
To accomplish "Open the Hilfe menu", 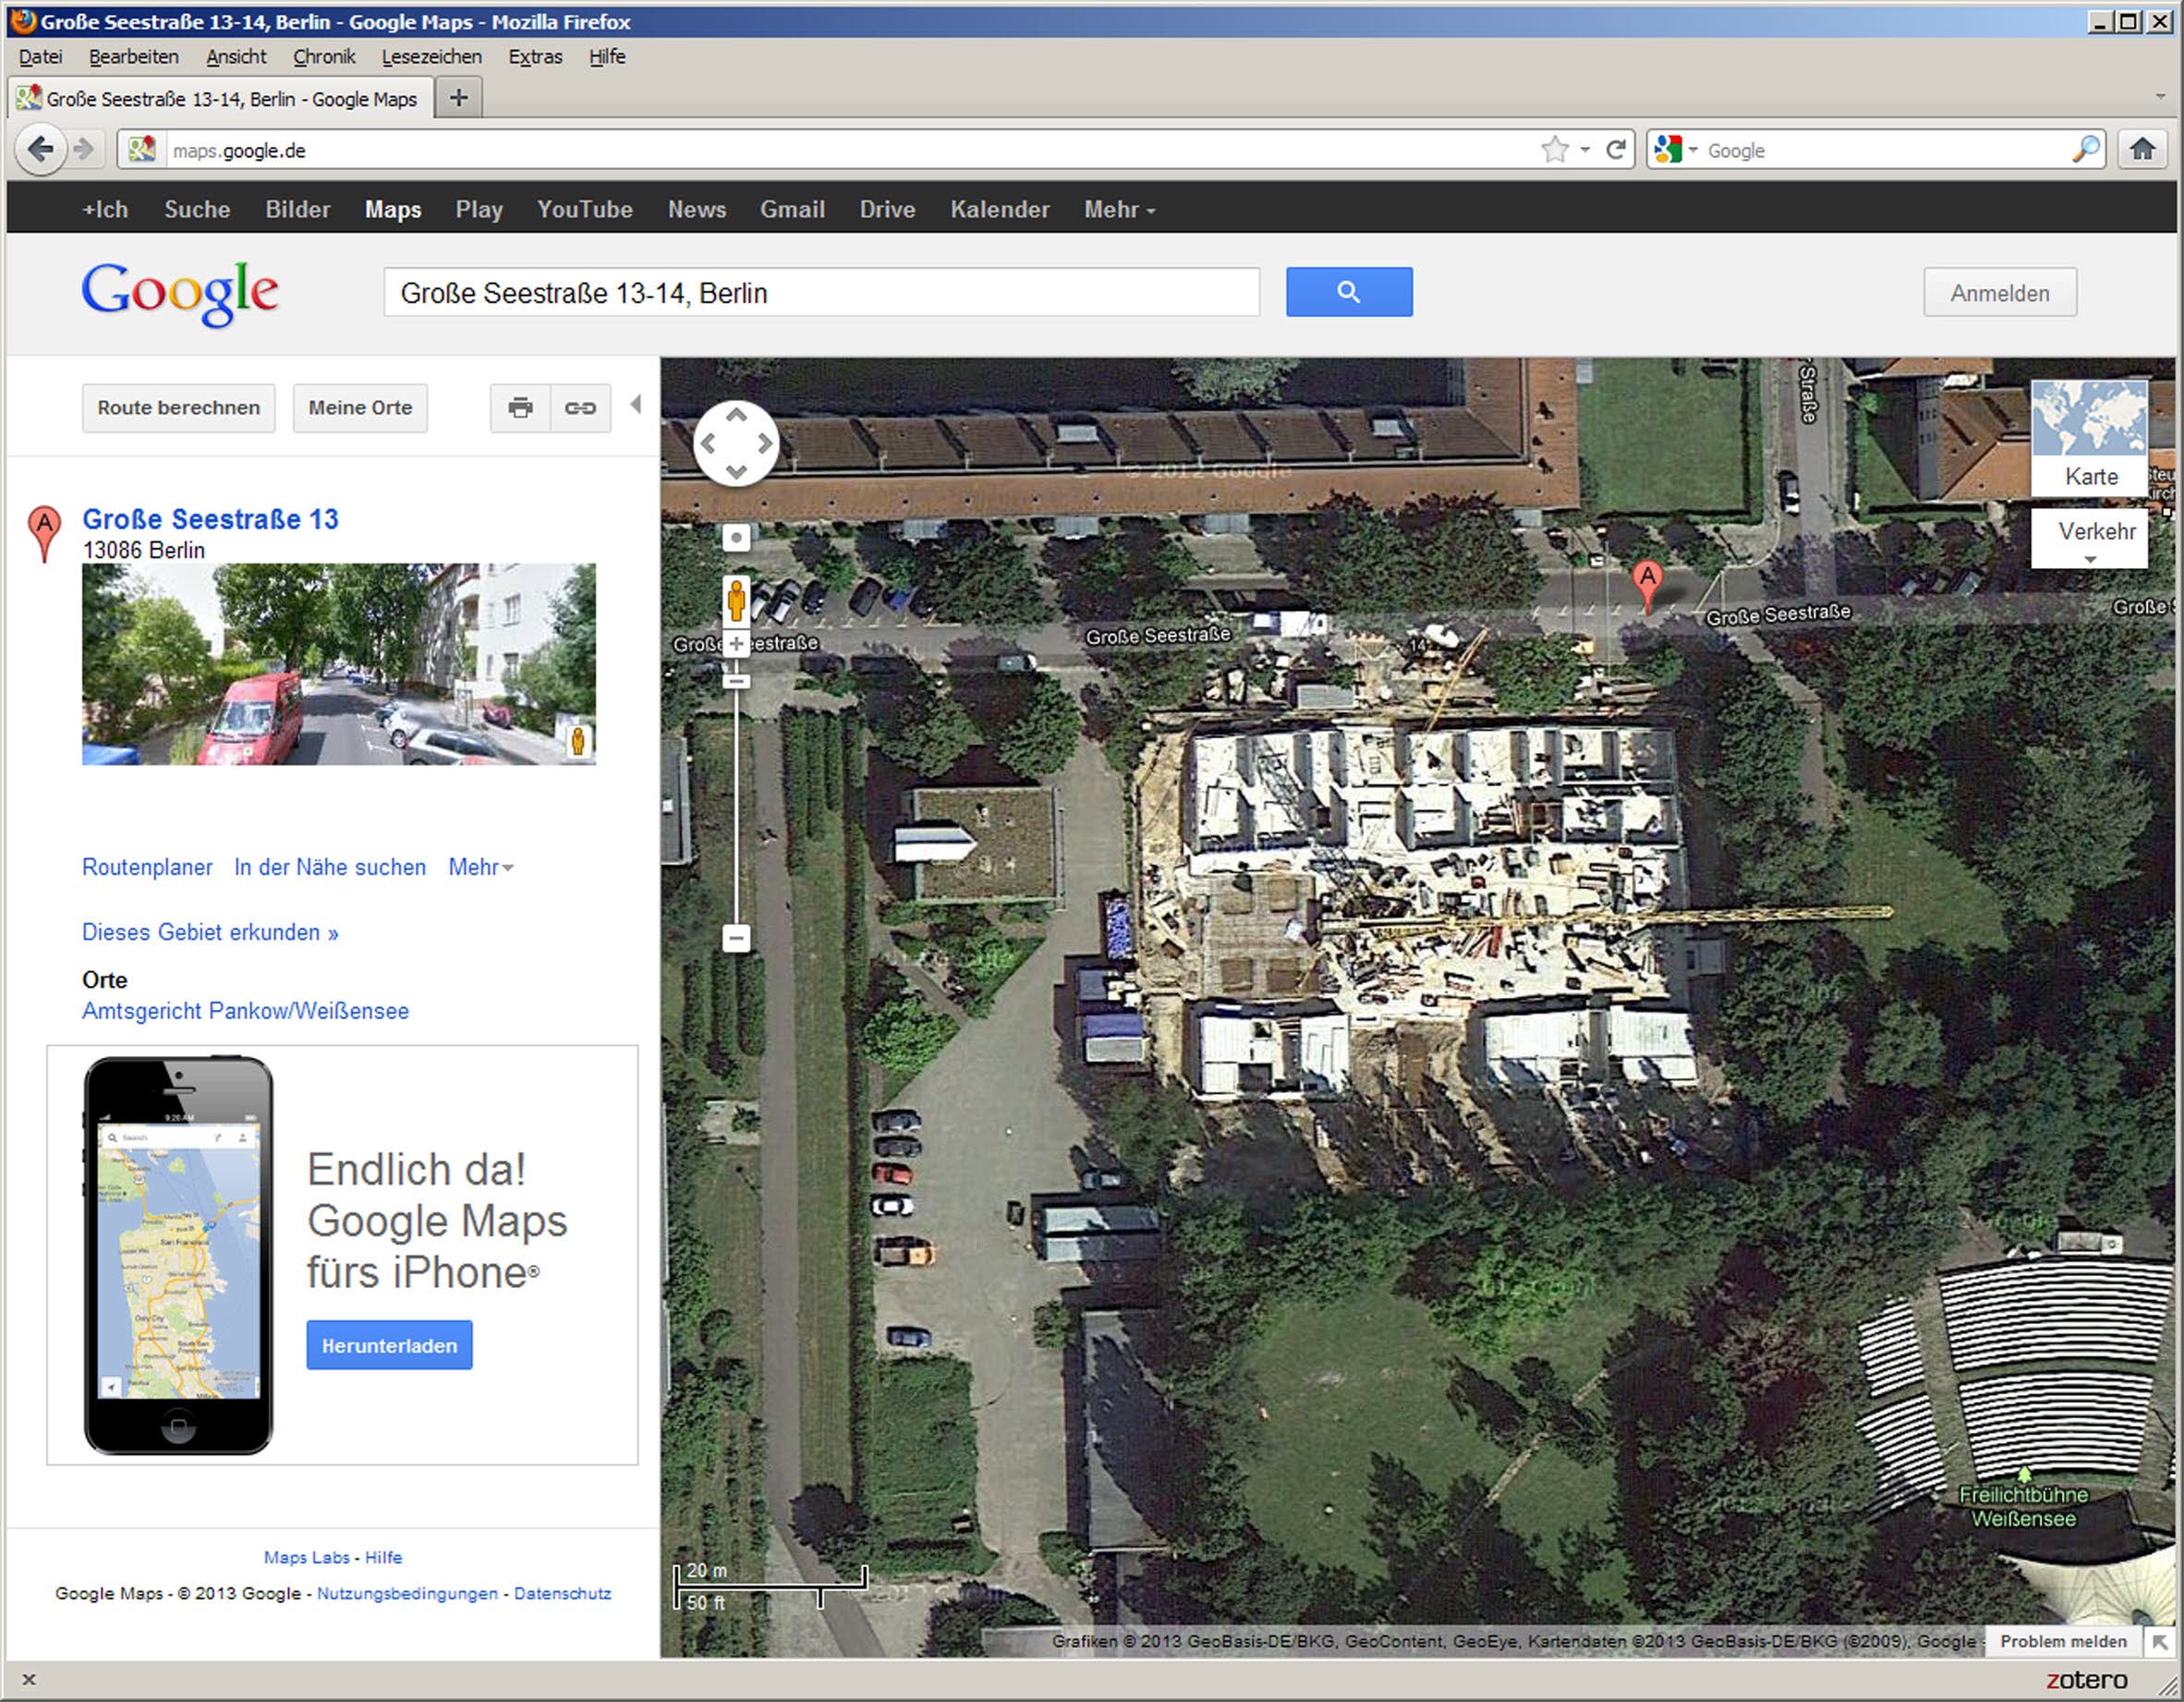I will click(x=607, y=57).
